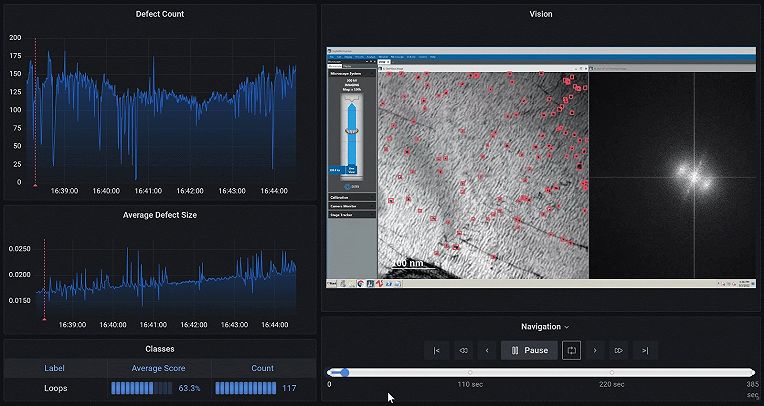The image size is (764, 406).
Task: Click the 110 sec timeline marker
Action: [470, 372]
